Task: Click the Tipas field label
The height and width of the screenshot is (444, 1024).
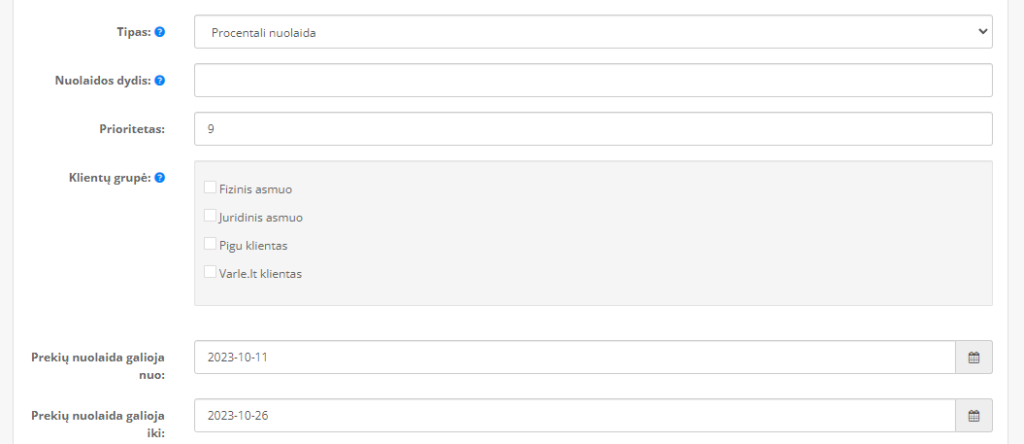Action: (135, 31)
